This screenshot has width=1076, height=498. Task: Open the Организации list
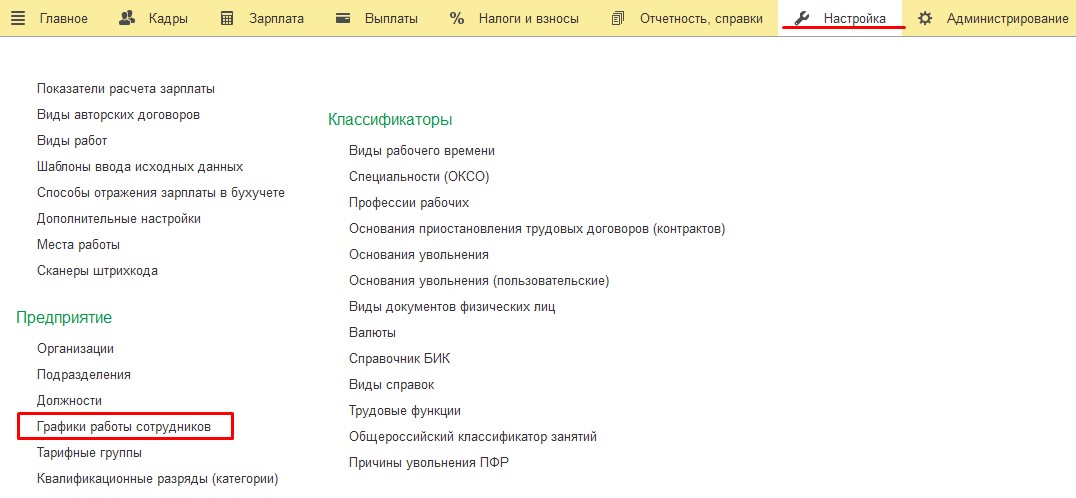tap(75, 348)
